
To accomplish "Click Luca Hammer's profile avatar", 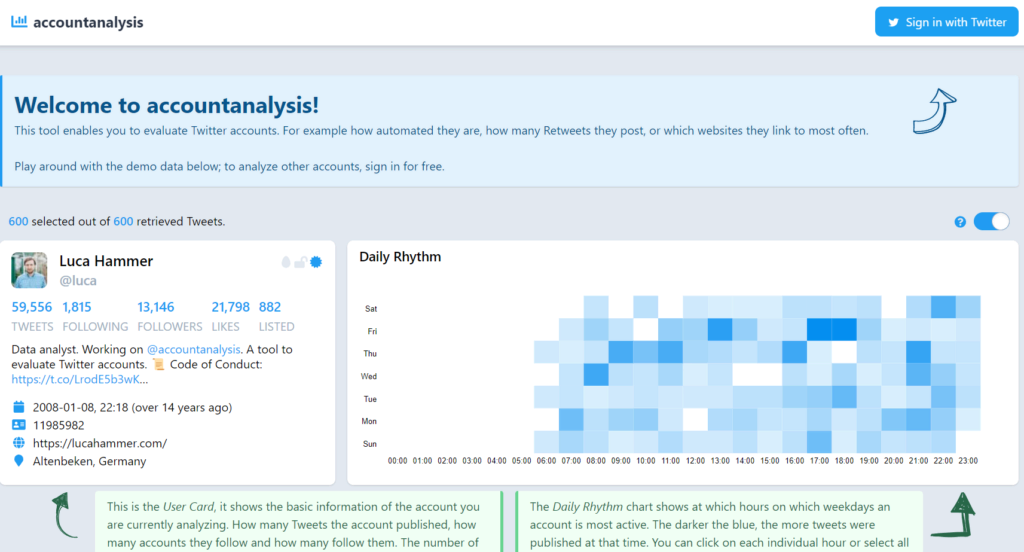I will 29,270.
